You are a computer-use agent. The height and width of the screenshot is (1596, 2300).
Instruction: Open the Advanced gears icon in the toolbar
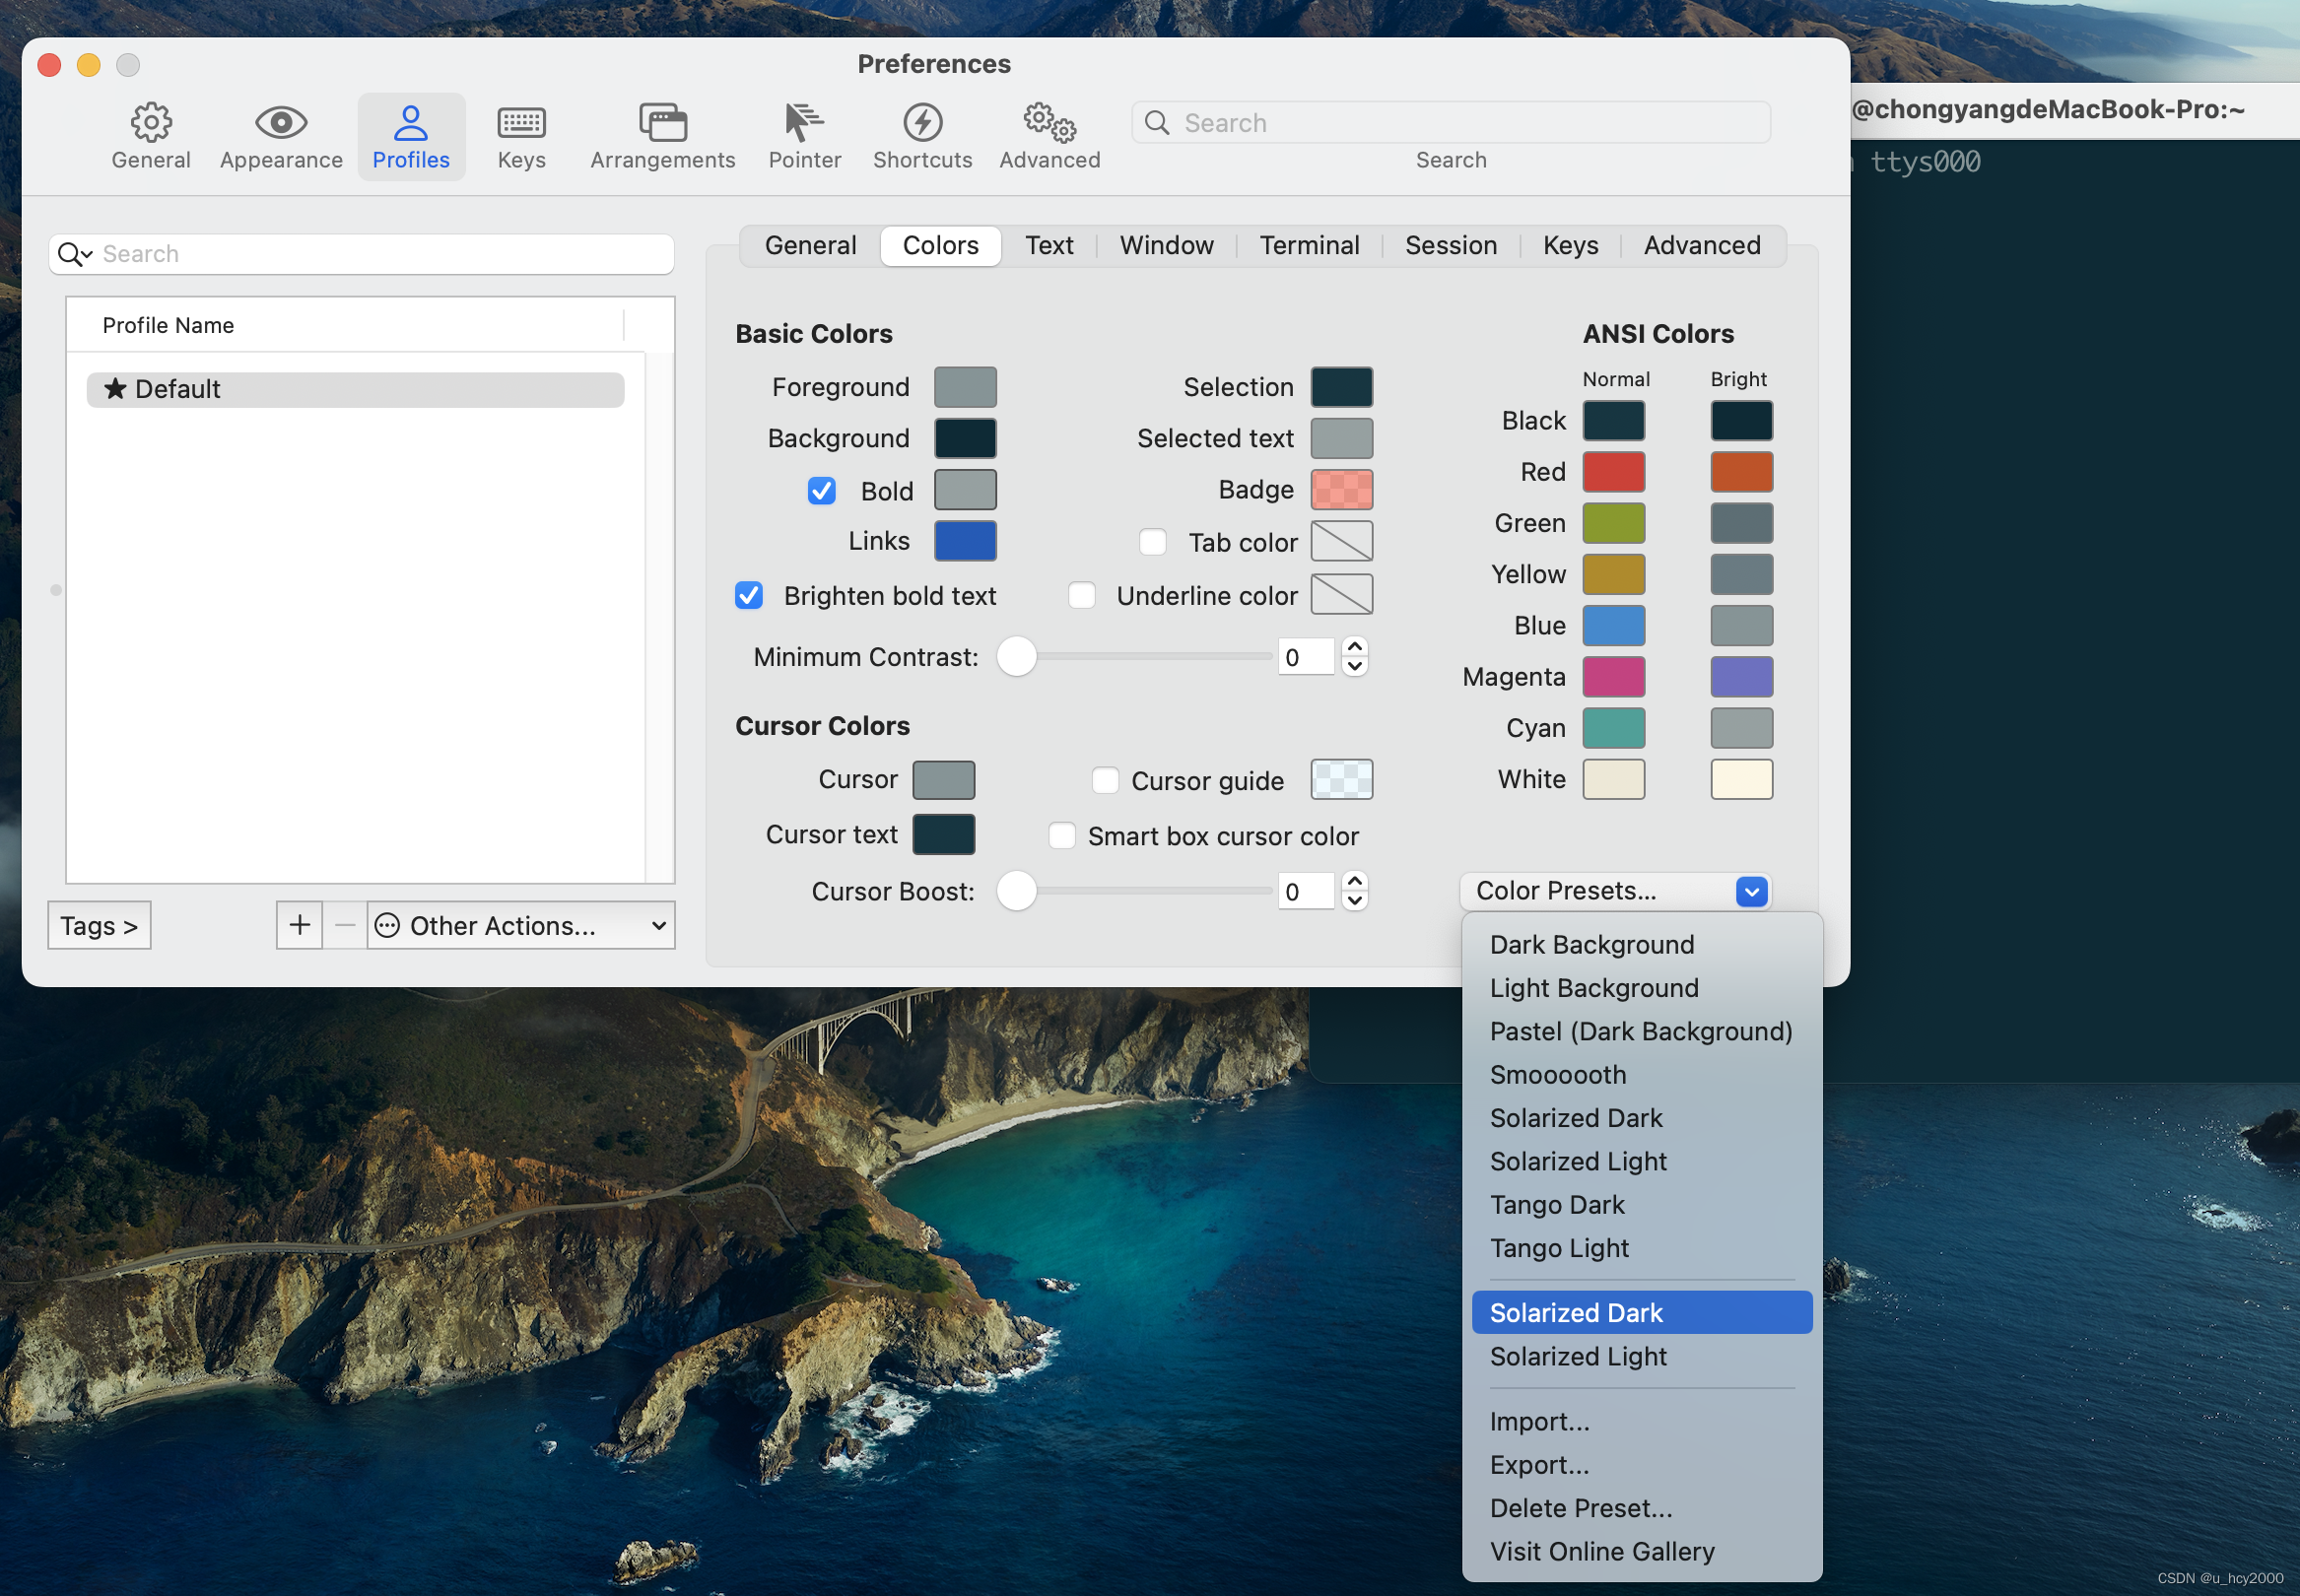tap(1049, 123)
